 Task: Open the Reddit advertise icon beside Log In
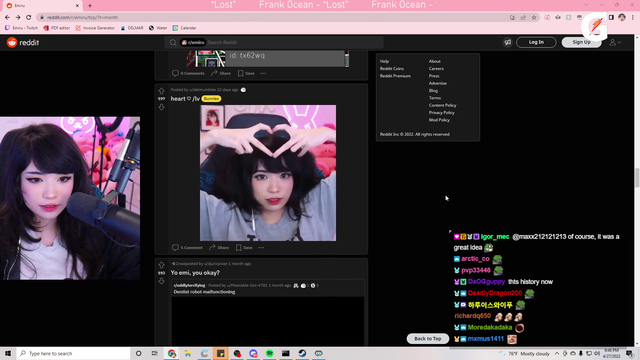507,42
